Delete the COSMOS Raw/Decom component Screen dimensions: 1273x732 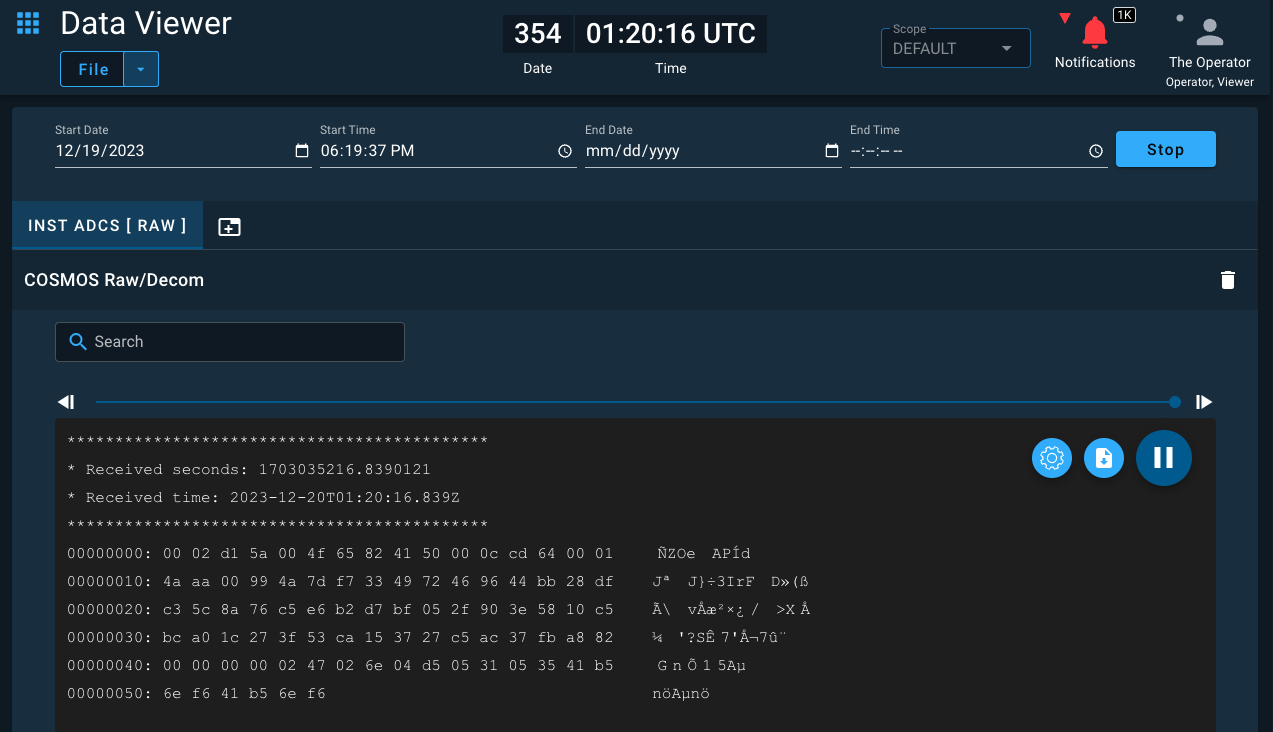tap(1228, 280)
